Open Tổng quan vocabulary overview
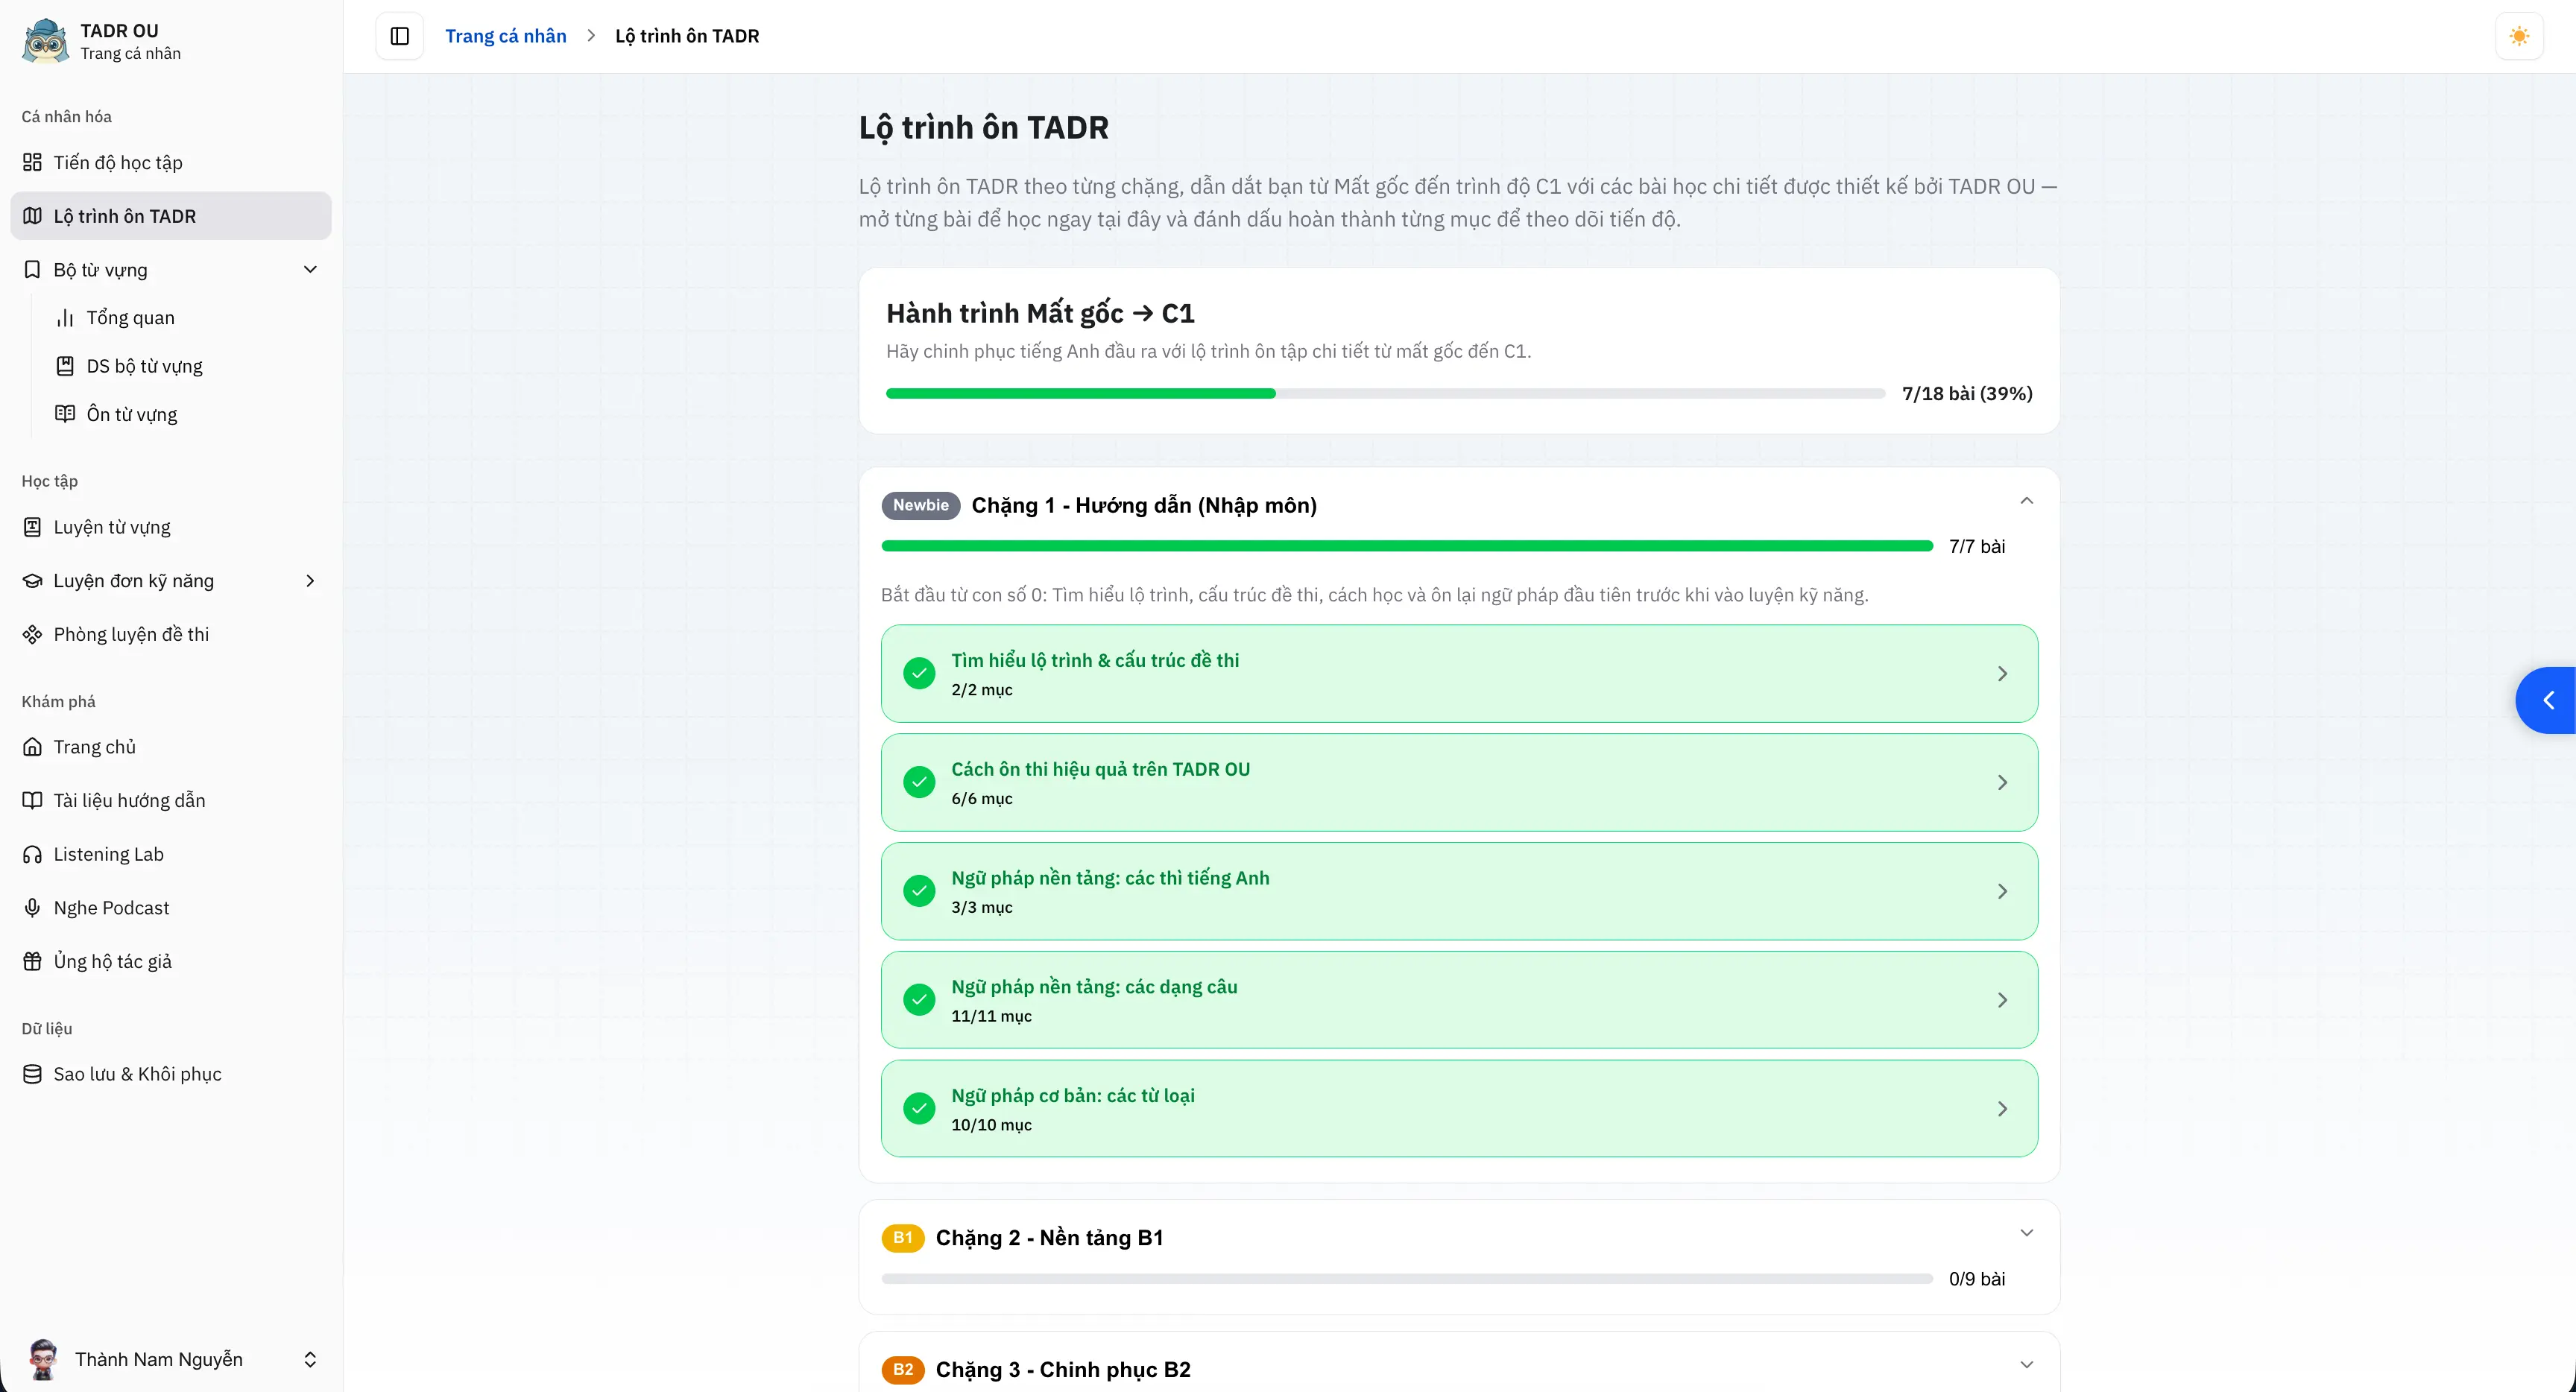 (x=187, y=318)
